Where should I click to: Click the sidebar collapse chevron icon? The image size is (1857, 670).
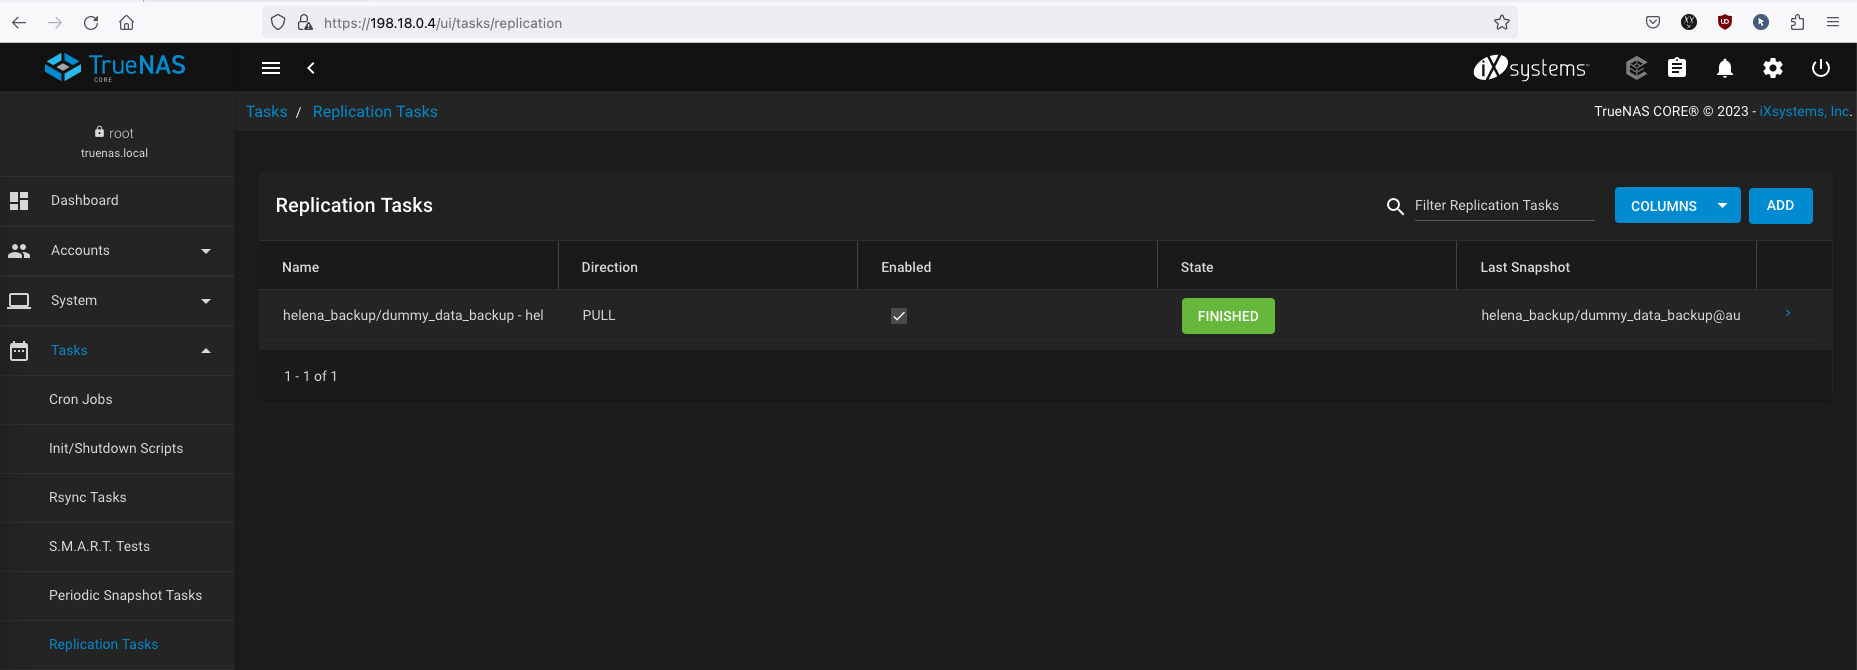click(x=311, y=68)
